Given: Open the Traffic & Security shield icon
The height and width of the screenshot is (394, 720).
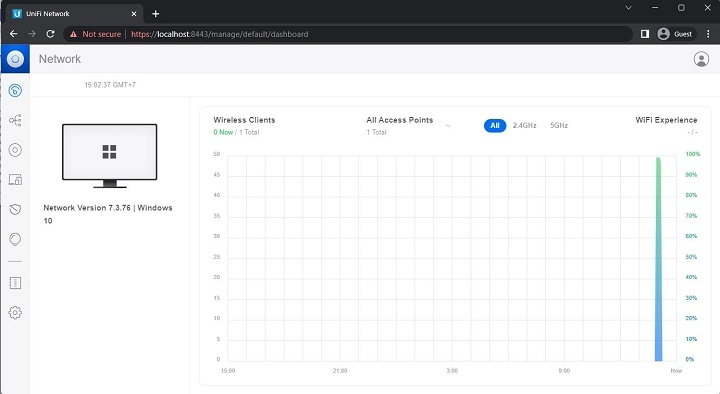Looking at the screenshot, I should (15, 209).
